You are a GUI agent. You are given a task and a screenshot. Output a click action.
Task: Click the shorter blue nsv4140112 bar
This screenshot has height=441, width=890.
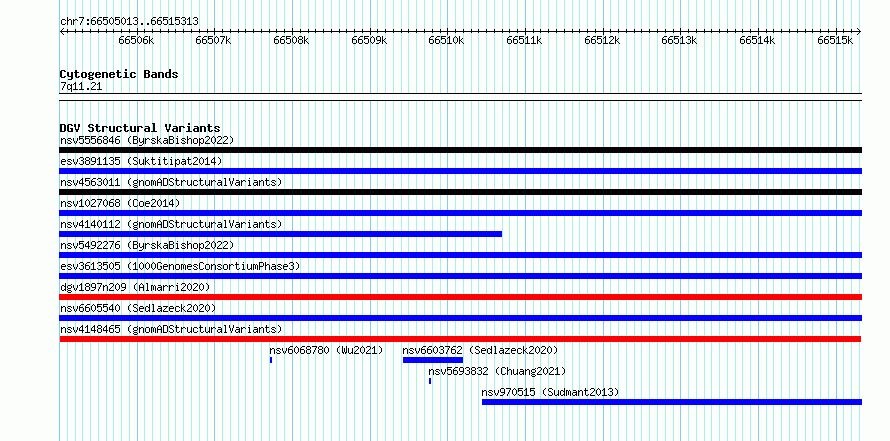(x=280, y=234)
